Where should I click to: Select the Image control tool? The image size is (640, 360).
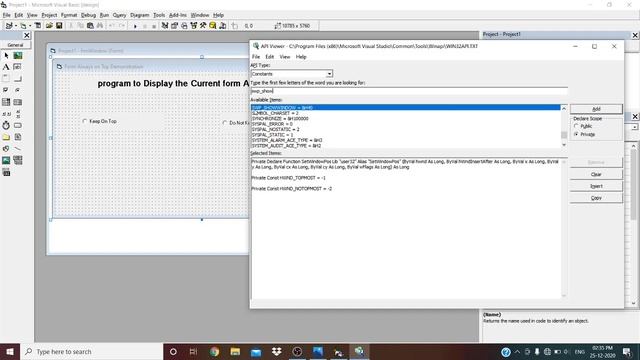pyautogui.click(x=6, y=160)
